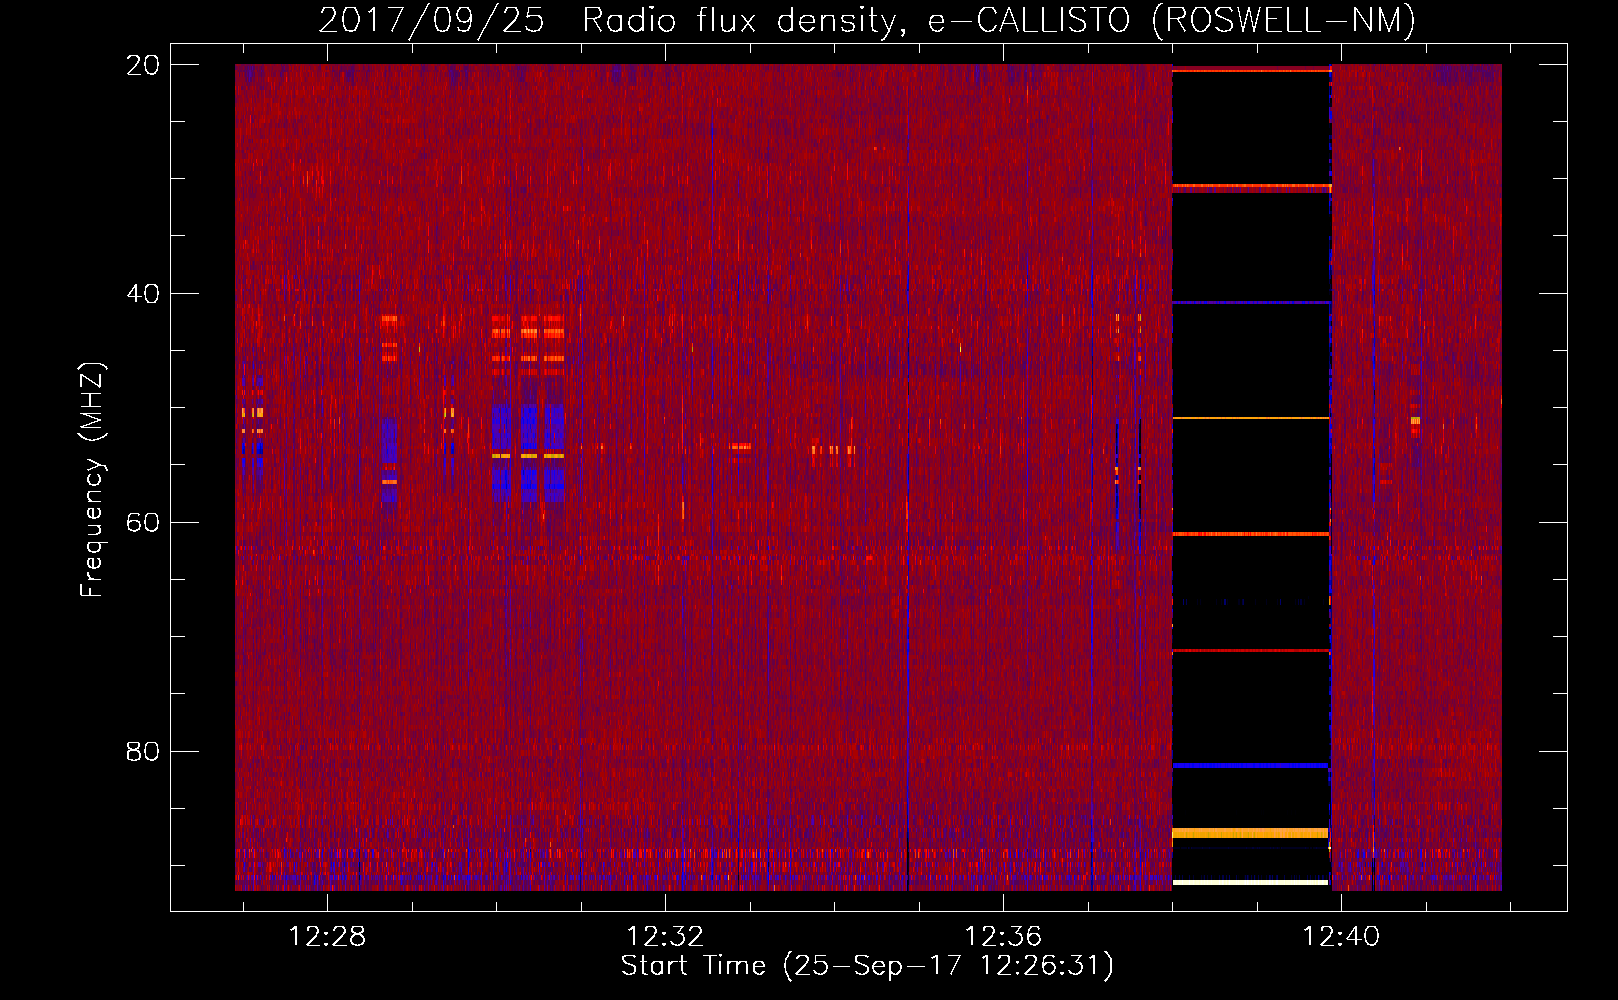Click the 20 MHz frequency tick label
The image size is (1618, 1000).
[x=143, y=65]
